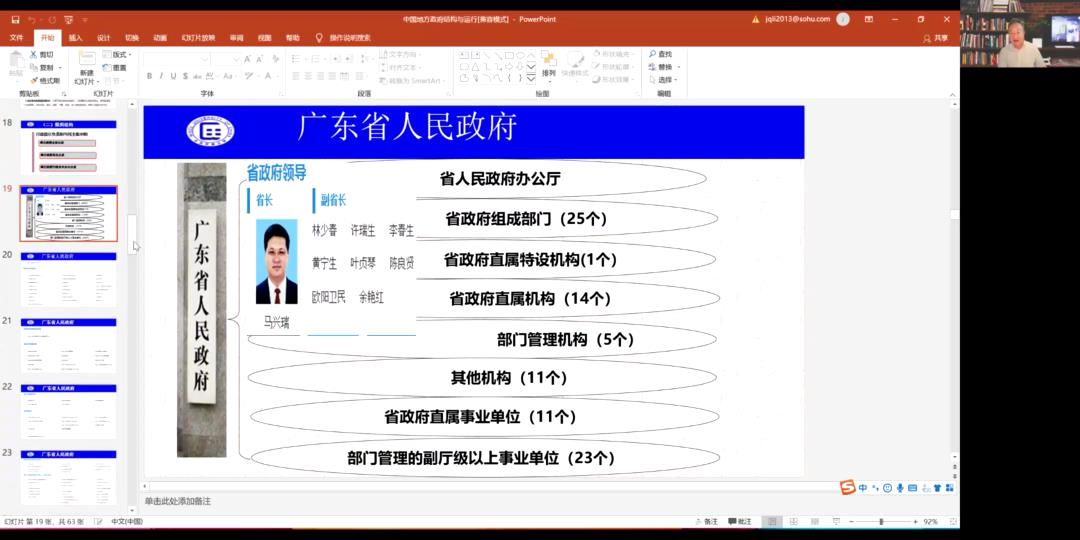Click the Share (共享) icon
Viewport: 1080px width, 540px height.
[x=927, y=39]
